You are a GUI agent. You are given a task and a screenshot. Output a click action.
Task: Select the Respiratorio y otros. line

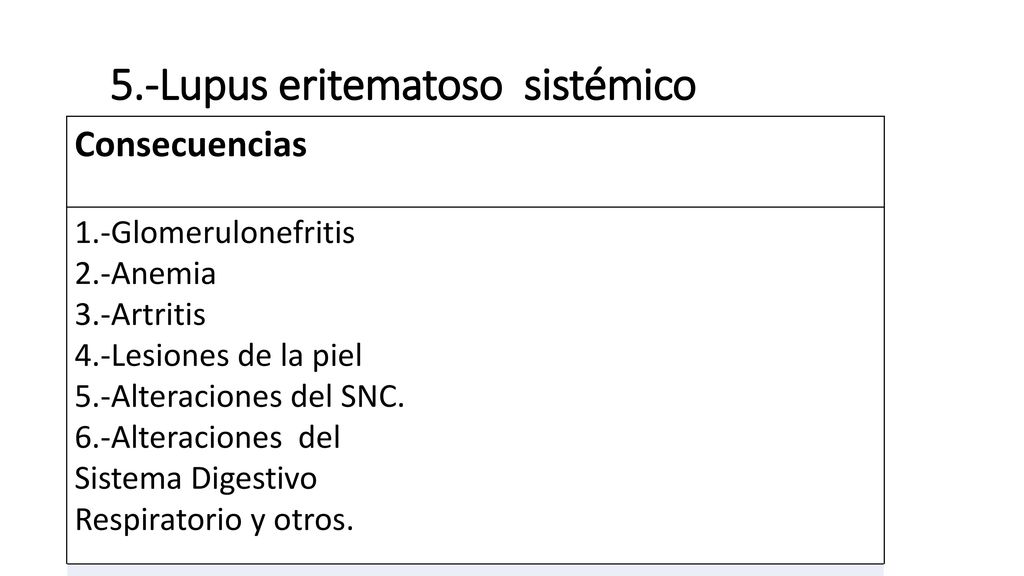tap(214, 520)
